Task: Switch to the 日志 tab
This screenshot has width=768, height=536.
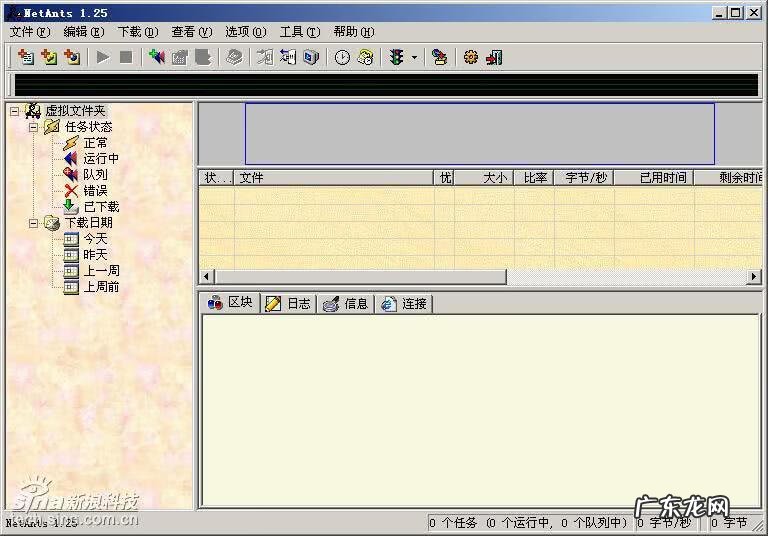Action: coord(288,304)
